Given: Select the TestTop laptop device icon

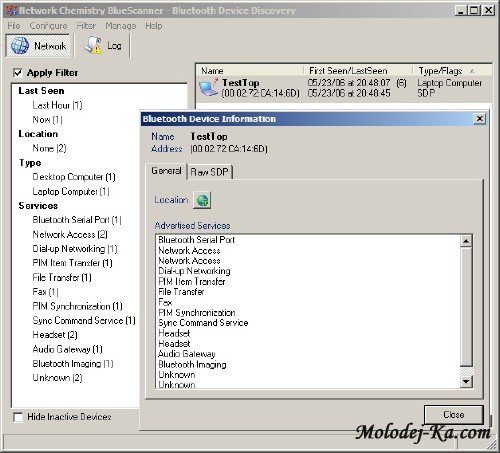Looking at the screenshot, I should tap(209, 88).
